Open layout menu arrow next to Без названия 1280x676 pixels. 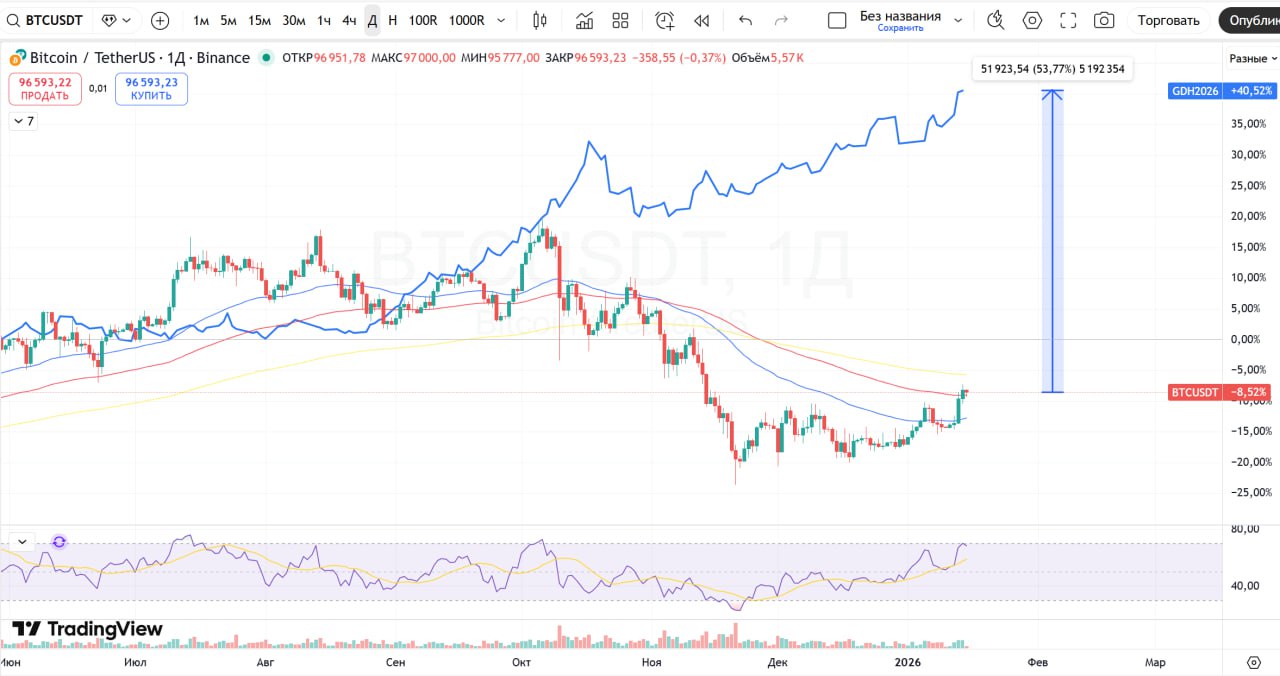click(958, 20)
